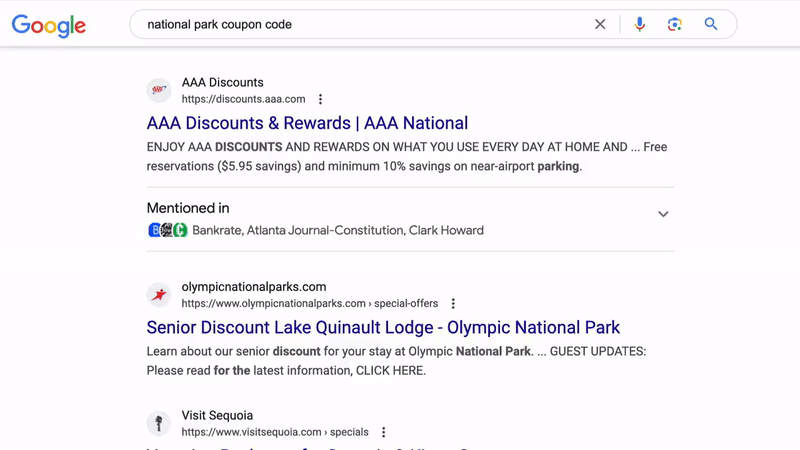Open Google Lens image search
The height and width of the screenshot is (450, 800).
675,24
